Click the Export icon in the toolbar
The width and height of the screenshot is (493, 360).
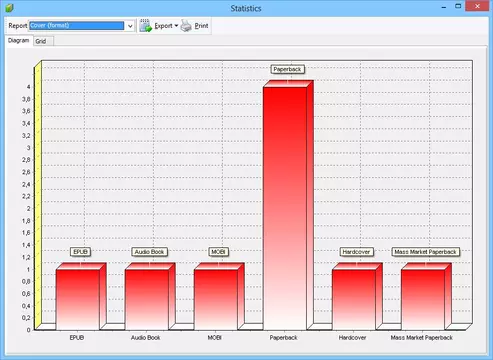pos(146,26)
